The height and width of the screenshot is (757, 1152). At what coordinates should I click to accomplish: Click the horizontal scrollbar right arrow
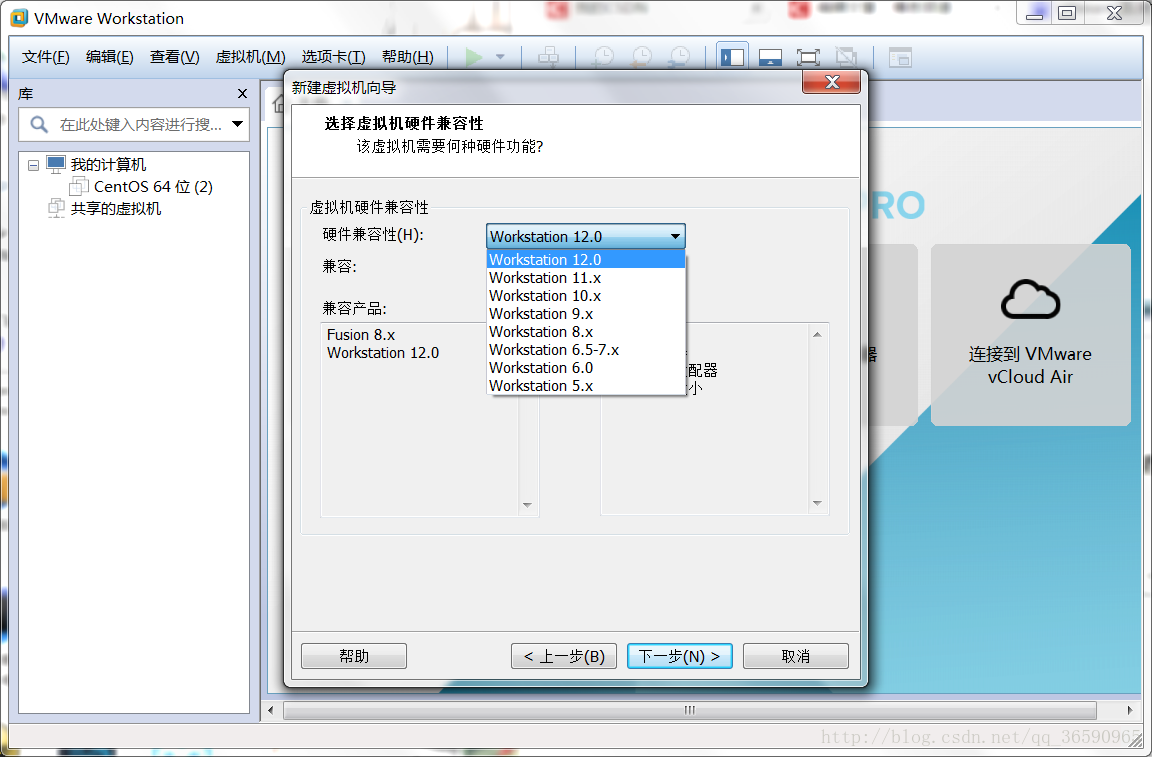[1130, 710]
